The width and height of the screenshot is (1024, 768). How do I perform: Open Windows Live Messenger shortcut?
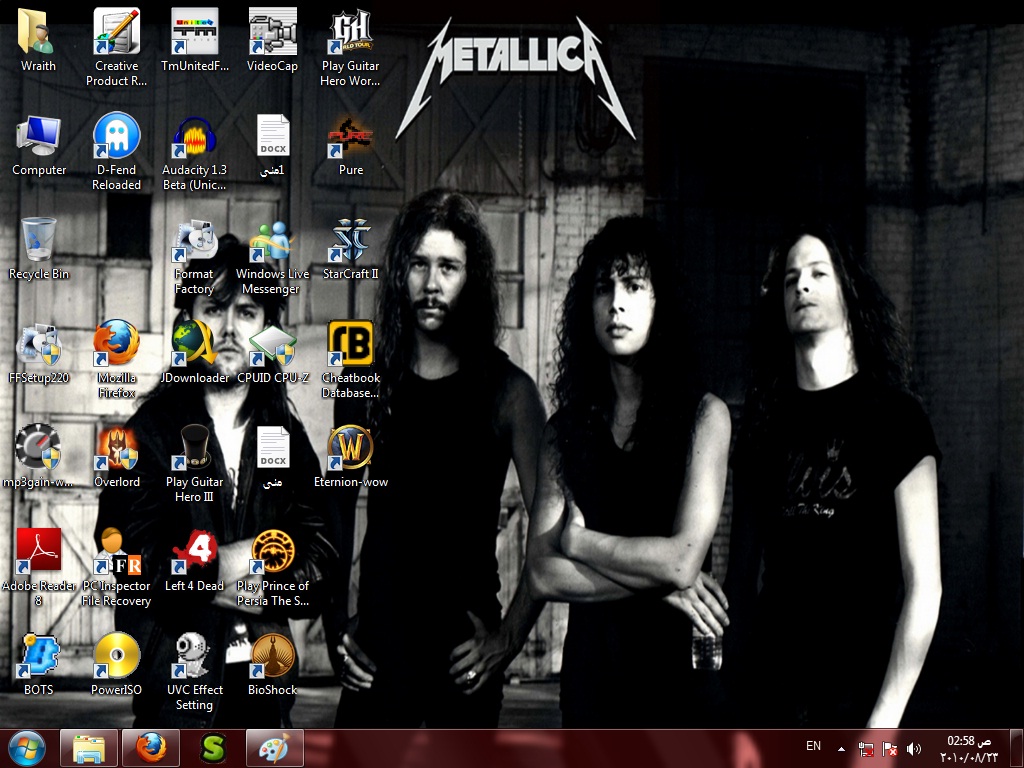pos(272,242)
